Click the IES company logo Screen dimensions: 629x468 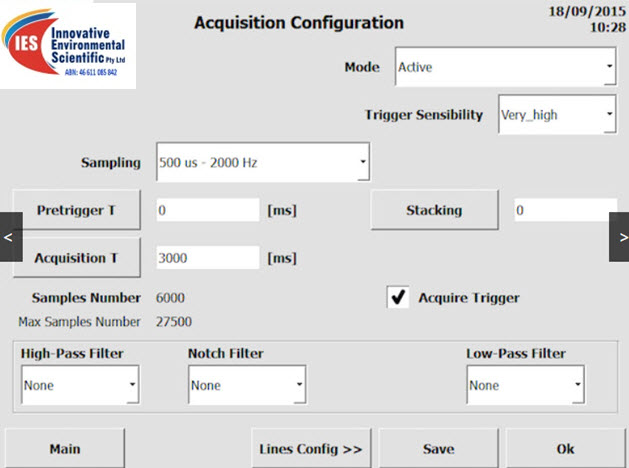pyautogui.click(x=68, y=46)
